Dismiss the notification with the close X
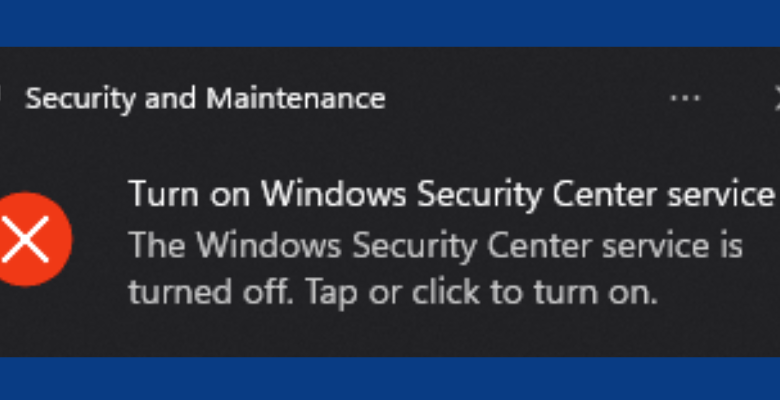This screenshot has height=400, width=780. point(776,98)
